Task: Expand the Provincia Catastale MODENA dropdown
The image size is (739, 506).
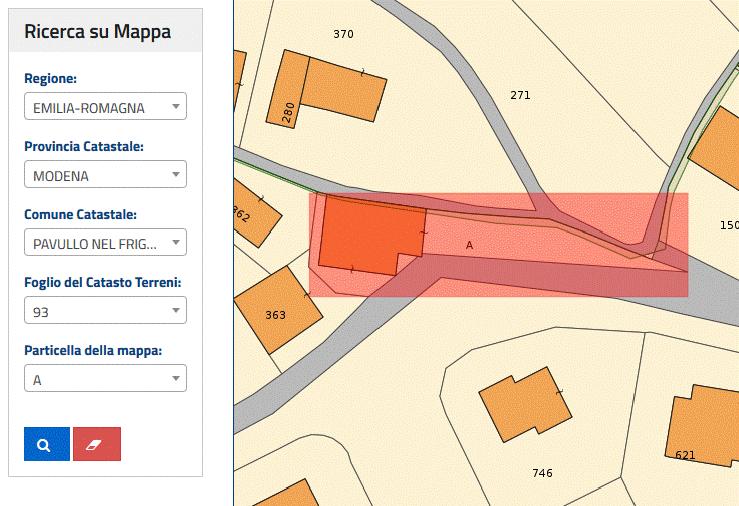Action: (x=105, y=175)
